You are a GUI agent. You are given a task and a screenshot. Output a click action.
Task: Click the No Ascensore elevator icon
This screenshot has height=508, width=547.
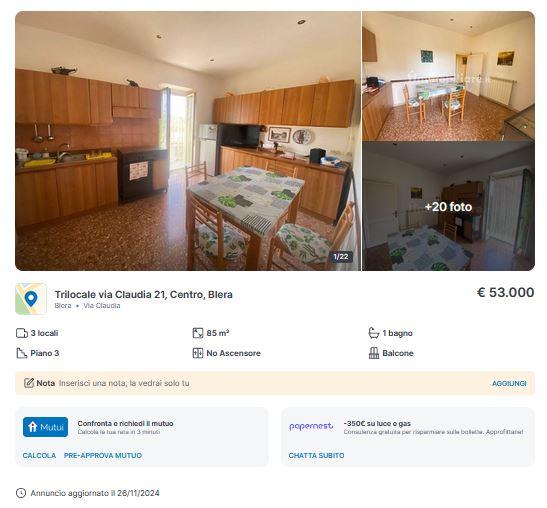198,353
